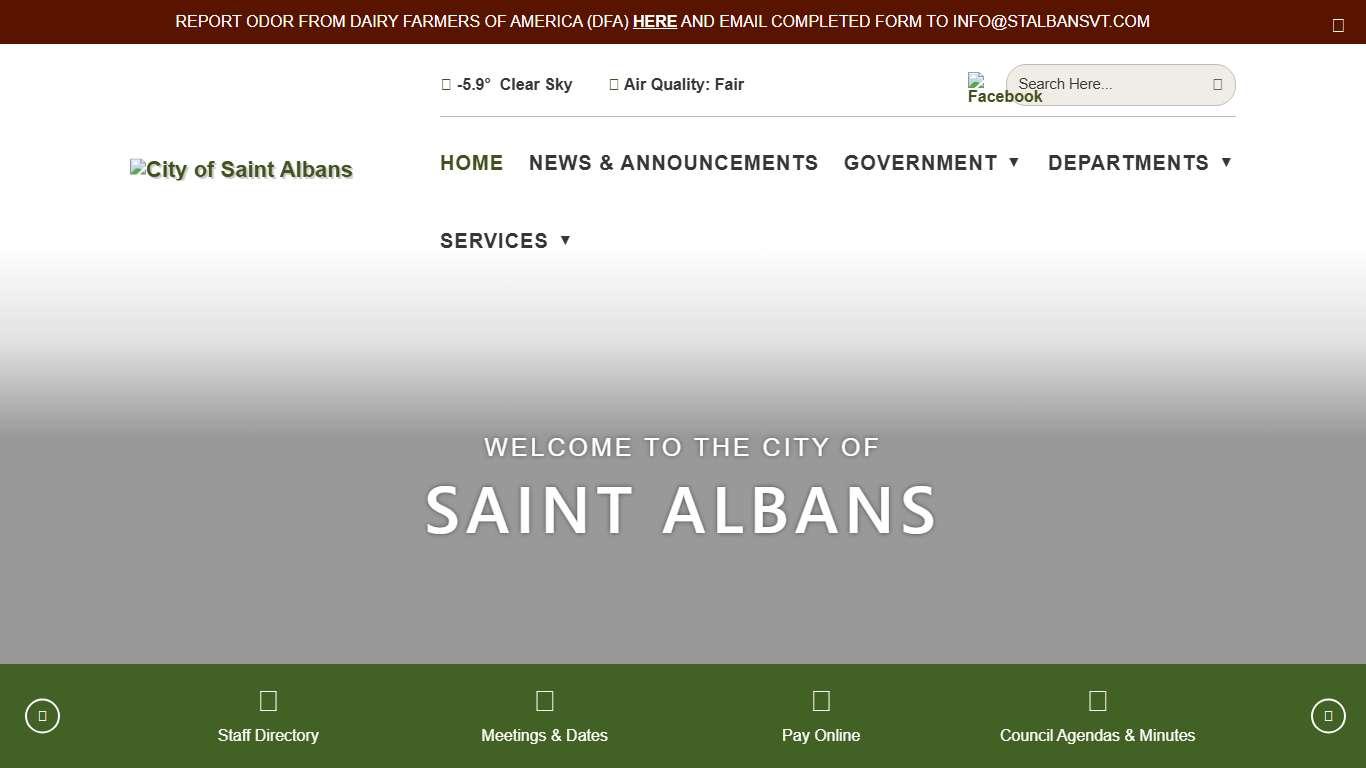This screenshot has width=1366, height=768.
Task: Select the Staff Directory icon
Action: [x=268, y=700]
